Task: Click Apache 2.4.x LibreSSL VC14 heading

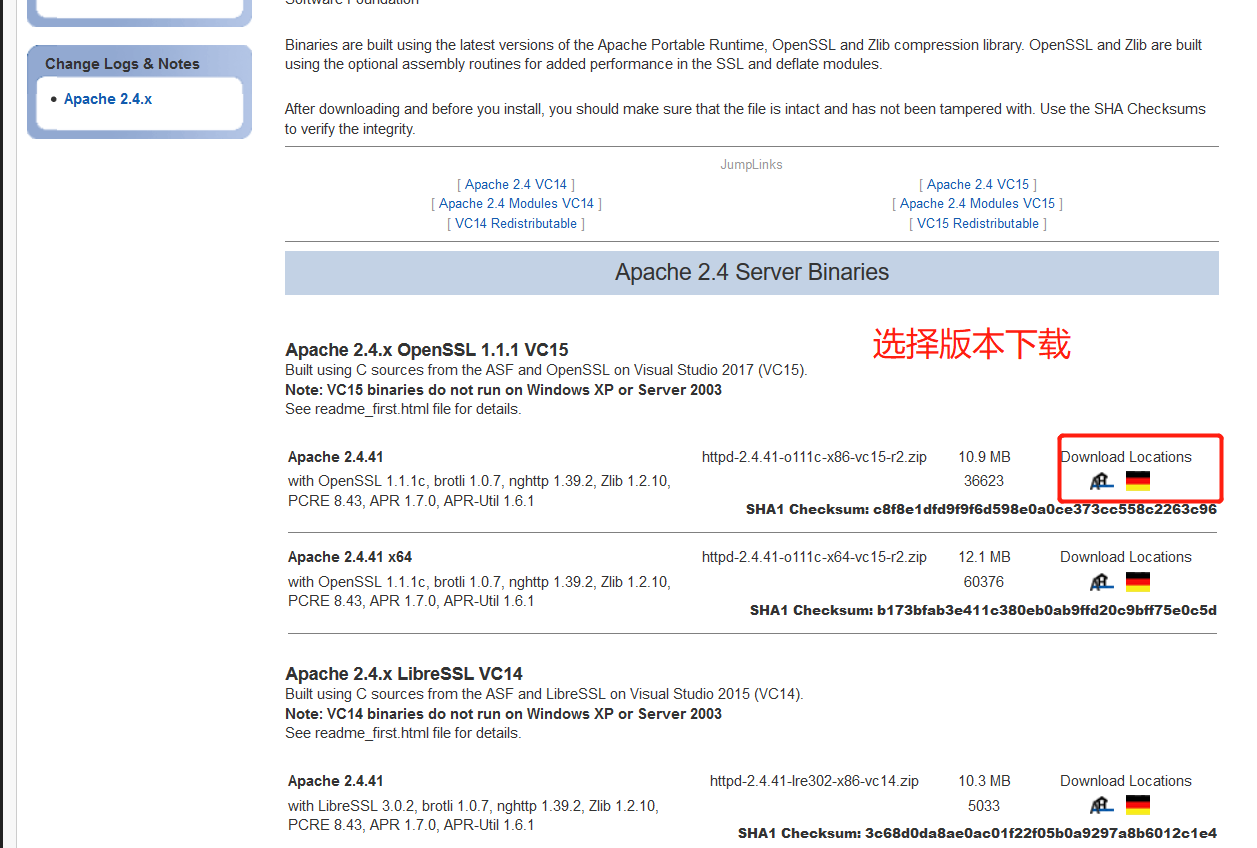Action: (404, 674)
